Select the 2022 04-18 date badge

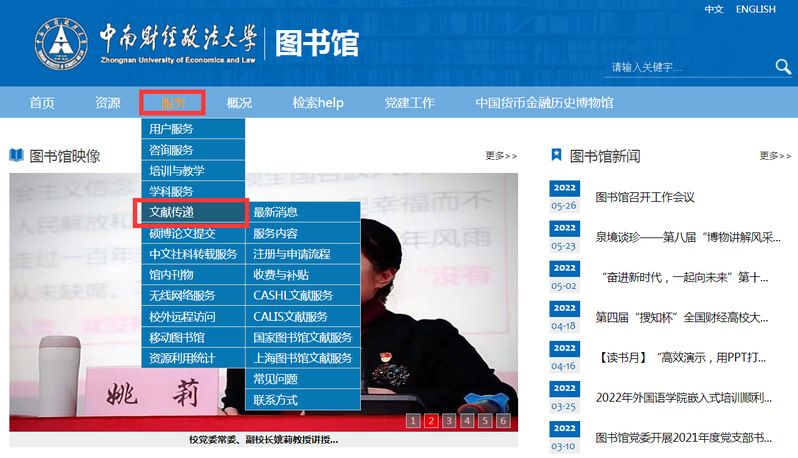coord(564,316)
